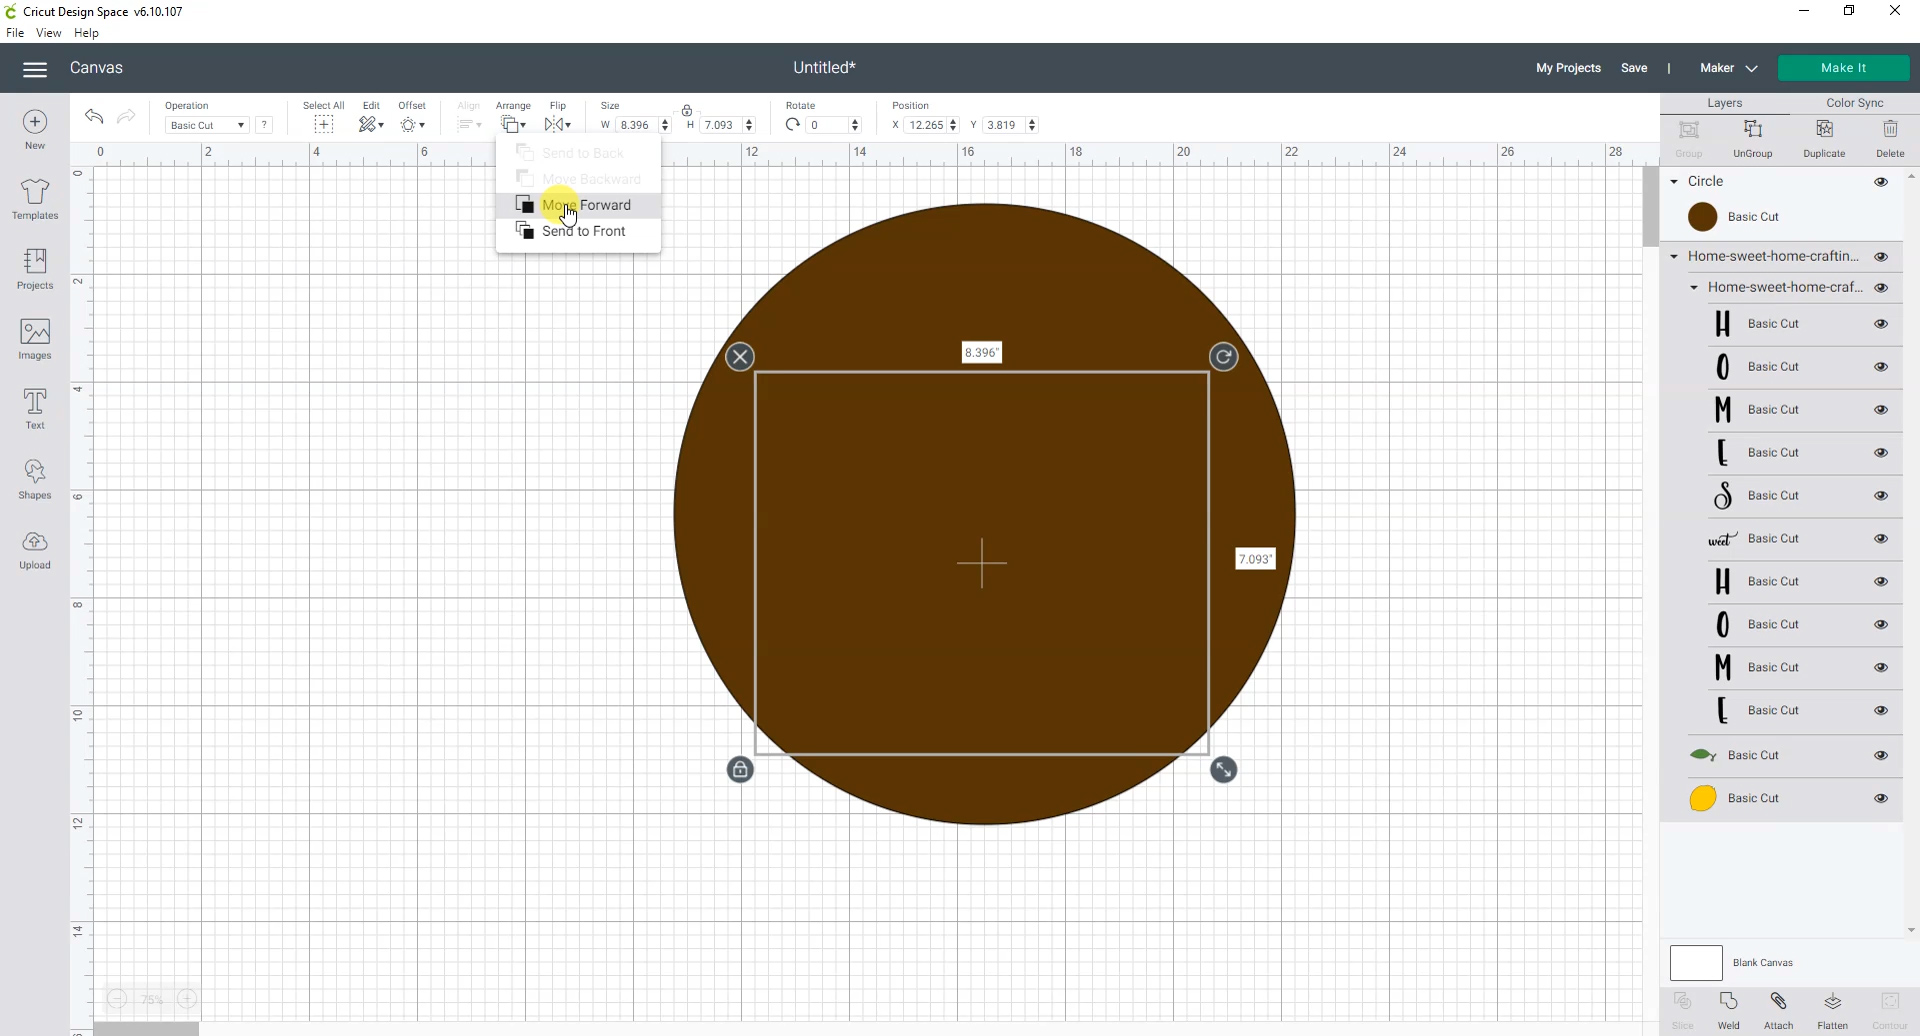1920x1036 pixels.
Task: Choose Send to Front in Arrange menu
Action: coord(578,231)
